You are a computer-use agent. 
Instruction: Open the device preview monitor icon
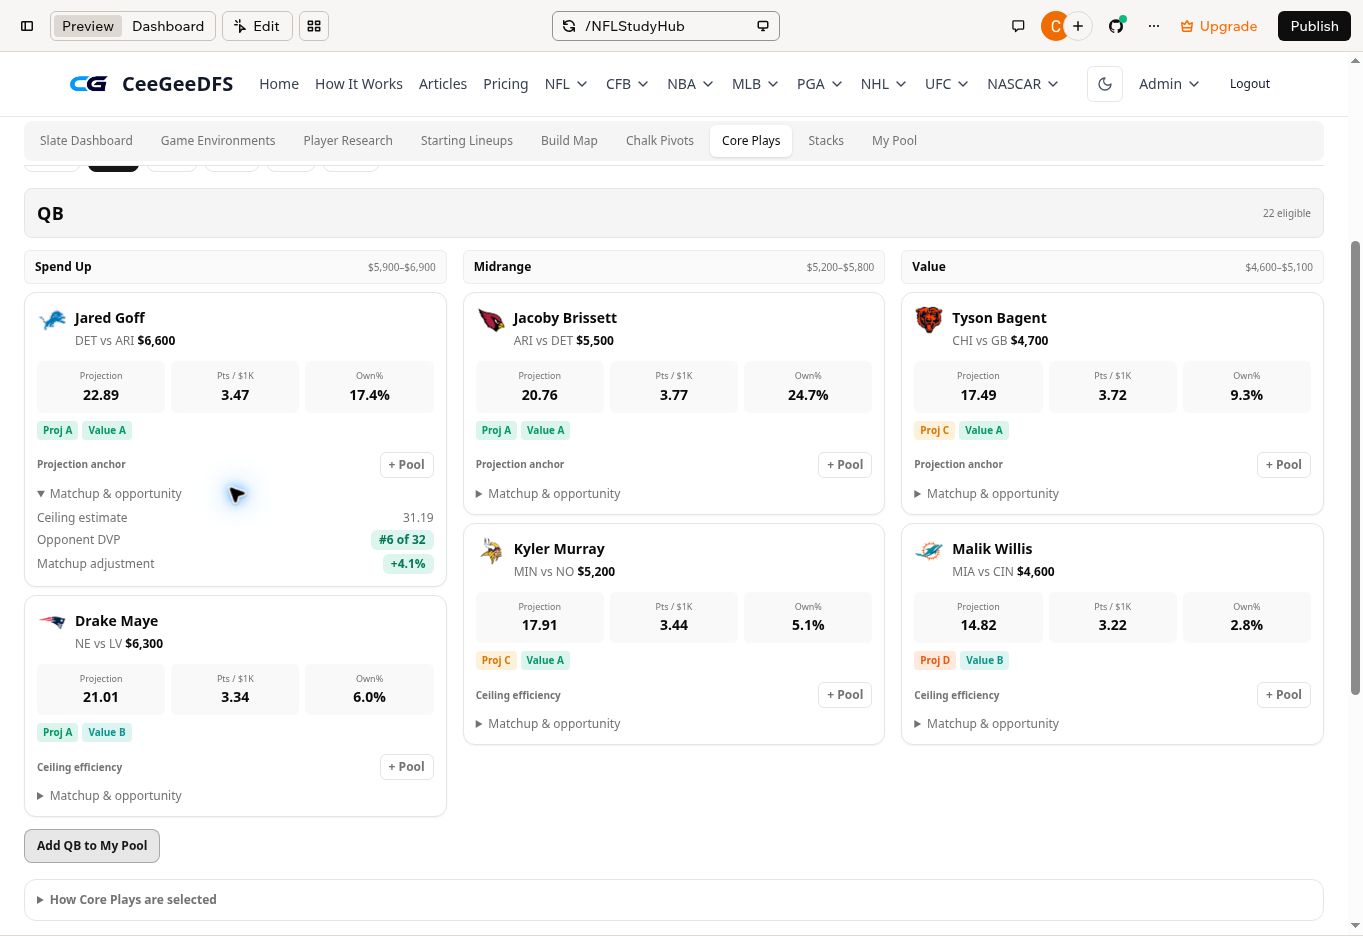pyautogui.click(x=763, y=26)
